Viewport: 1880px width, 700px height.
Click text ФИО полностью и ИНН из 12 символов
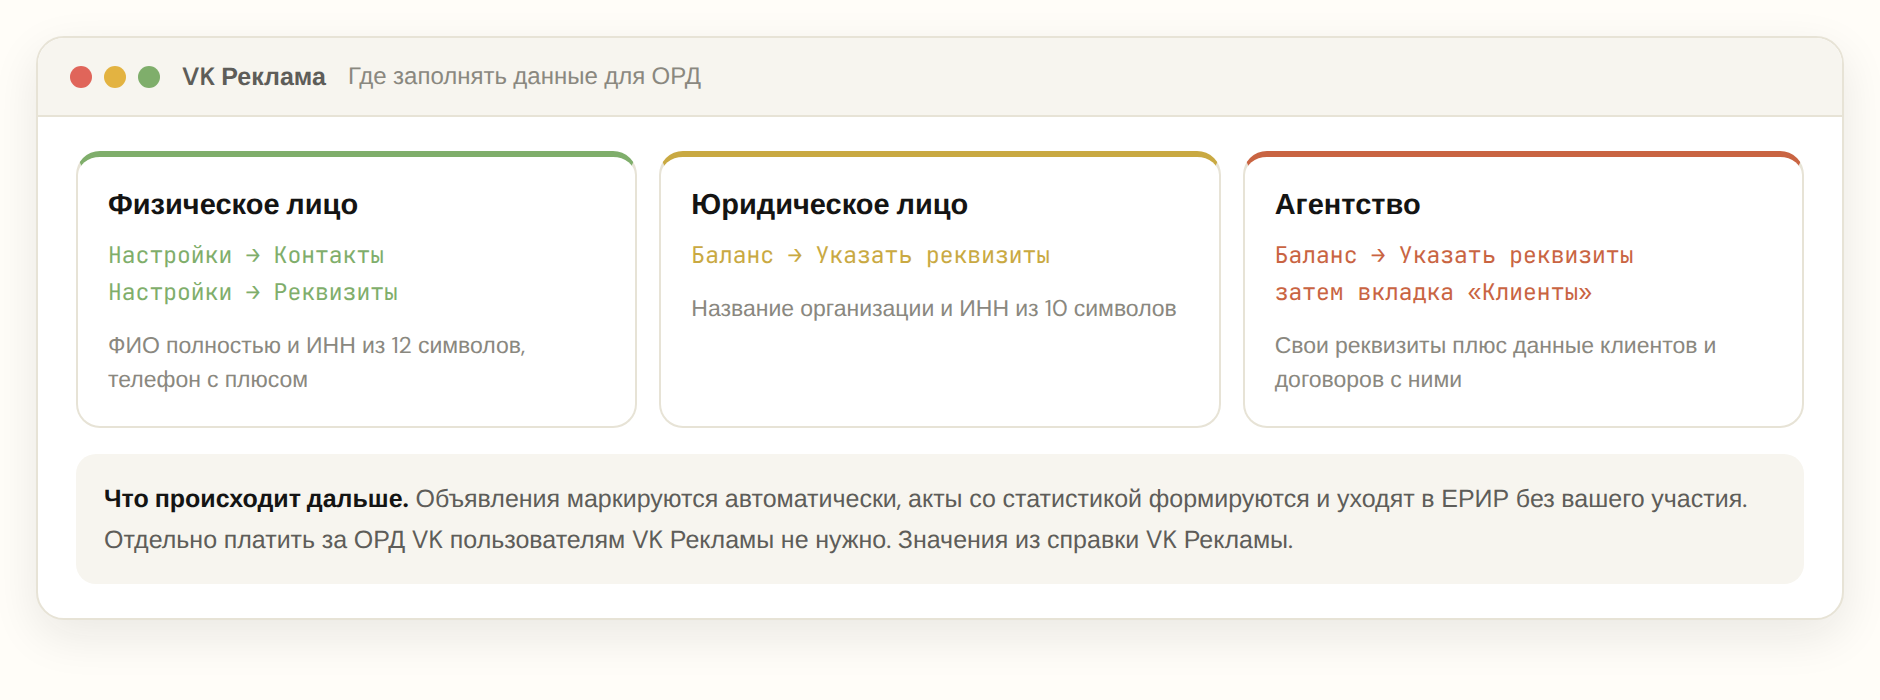pyautogui.click(x=316, y=345)
